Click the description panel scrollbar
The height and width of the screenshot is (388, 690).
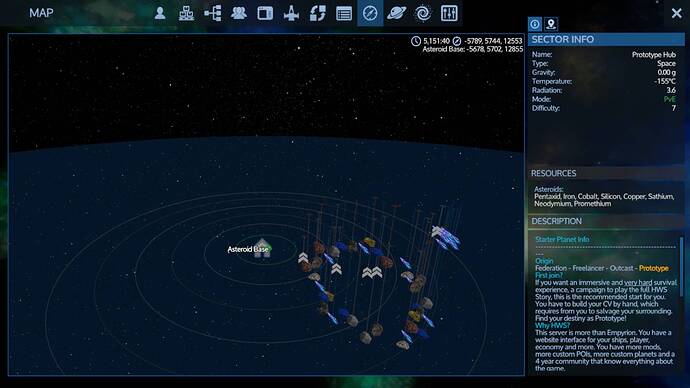click(682, 267)
